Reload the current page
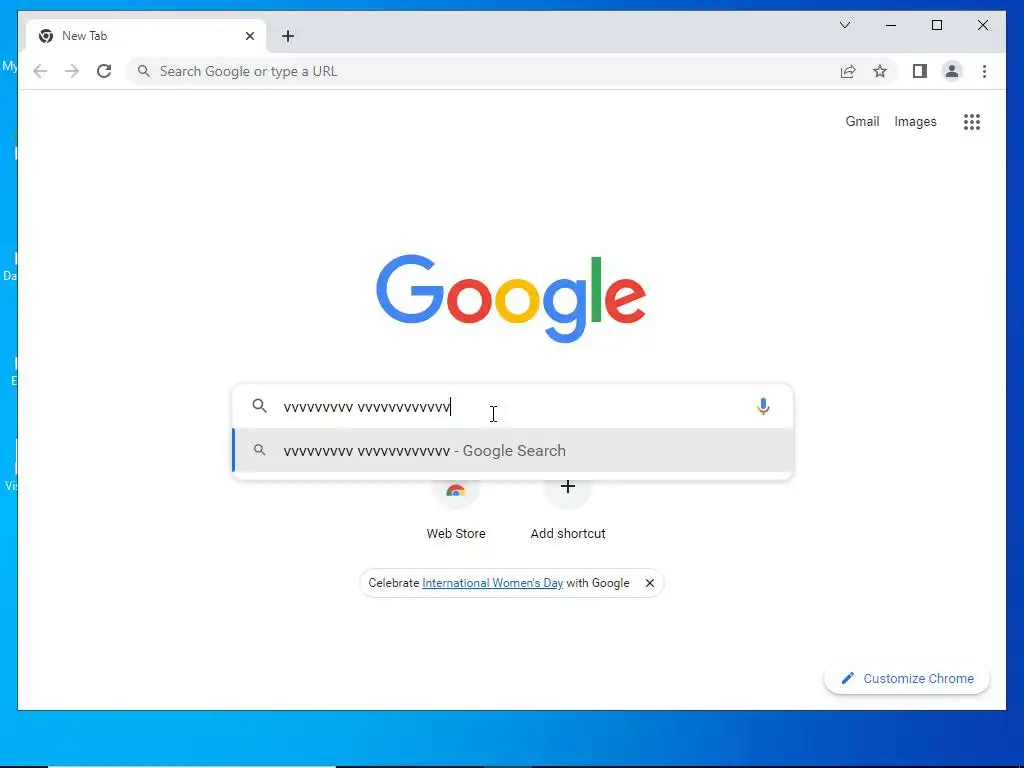 (104, 71)
